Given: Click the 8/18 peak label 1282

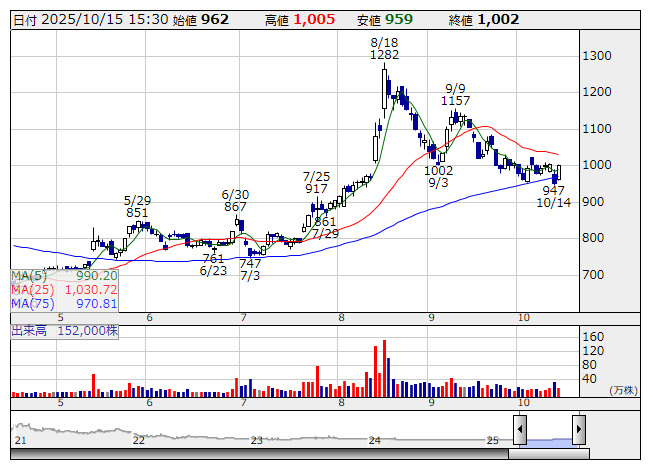Looking at the screenshot, I should (x=384, y=55).
